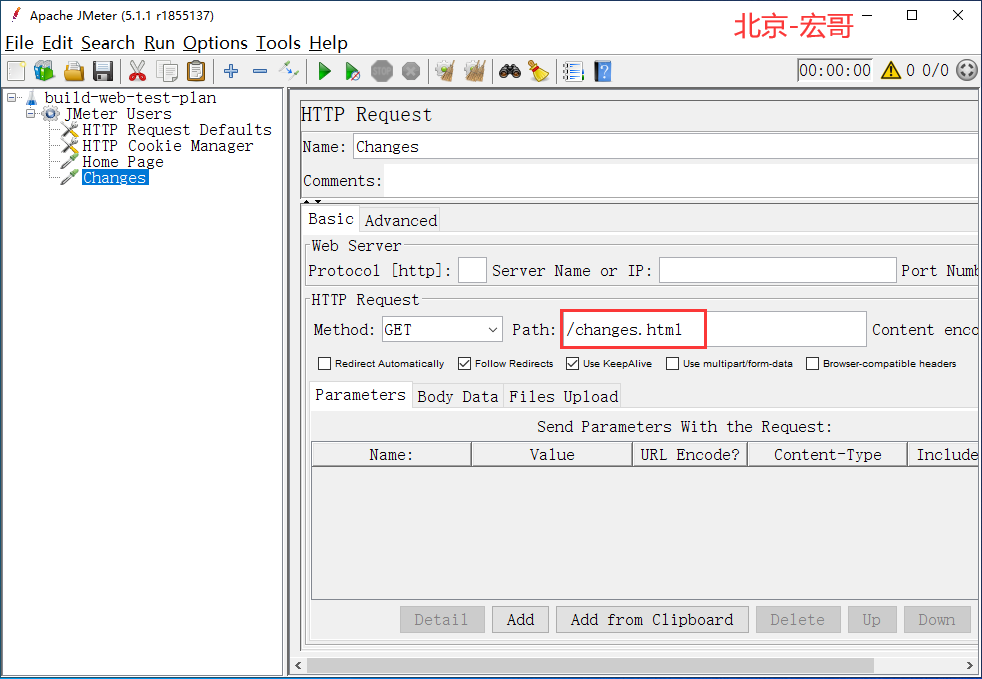Select HTTP Cookie Manager tree item
The image size is (982, 679).
coord(168,146)
